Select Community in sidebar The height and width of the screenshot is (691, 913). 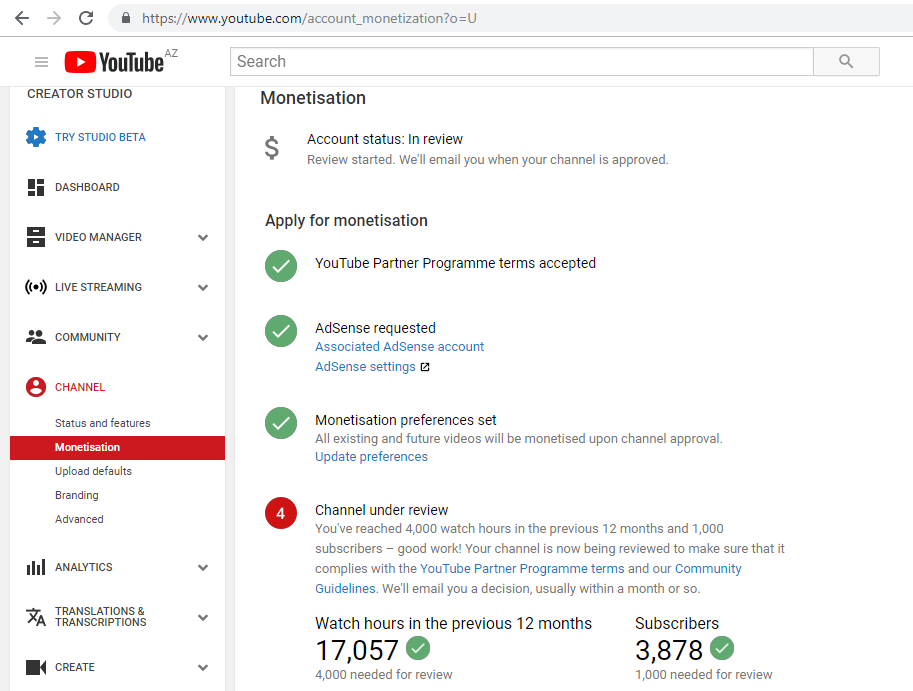point(88,338)
